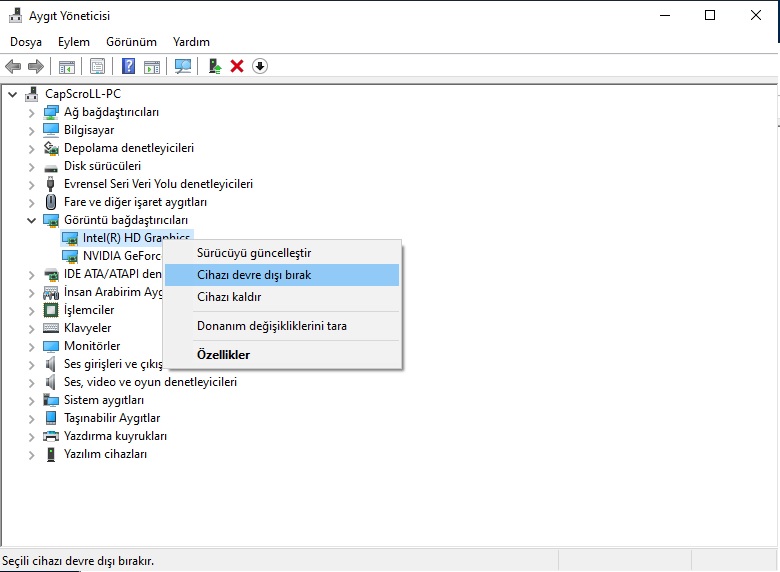780x572 pixels.
Task: Open the Dosya menu
Action: (26, 42)
